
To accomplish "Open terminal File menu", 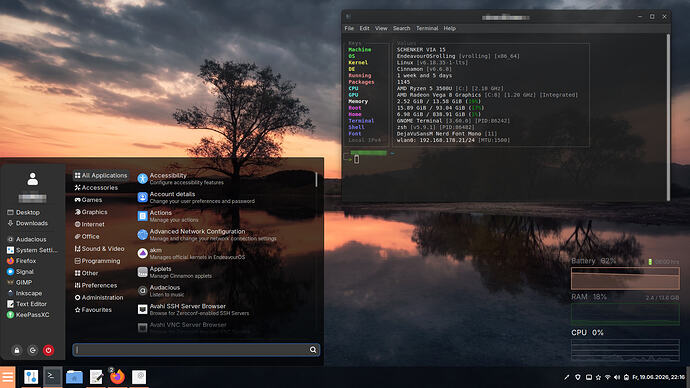I will click(x=349, y=28).
